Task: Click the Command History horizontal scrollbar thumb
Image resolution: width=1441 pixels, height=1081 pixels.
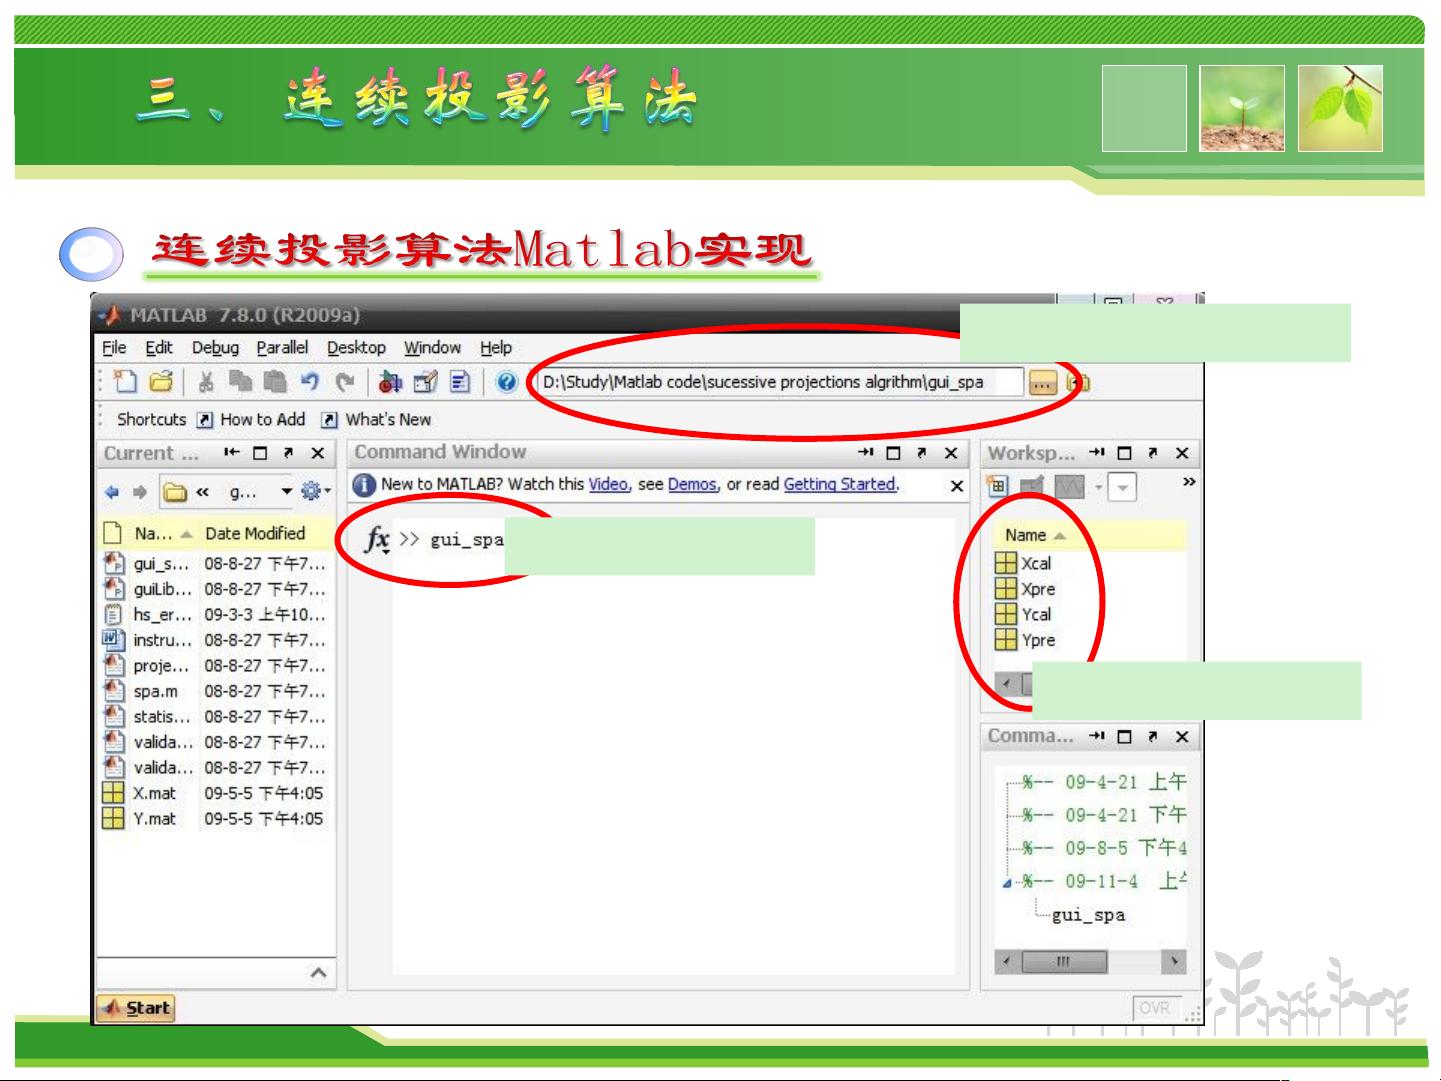Action: tap(1062, 962)
